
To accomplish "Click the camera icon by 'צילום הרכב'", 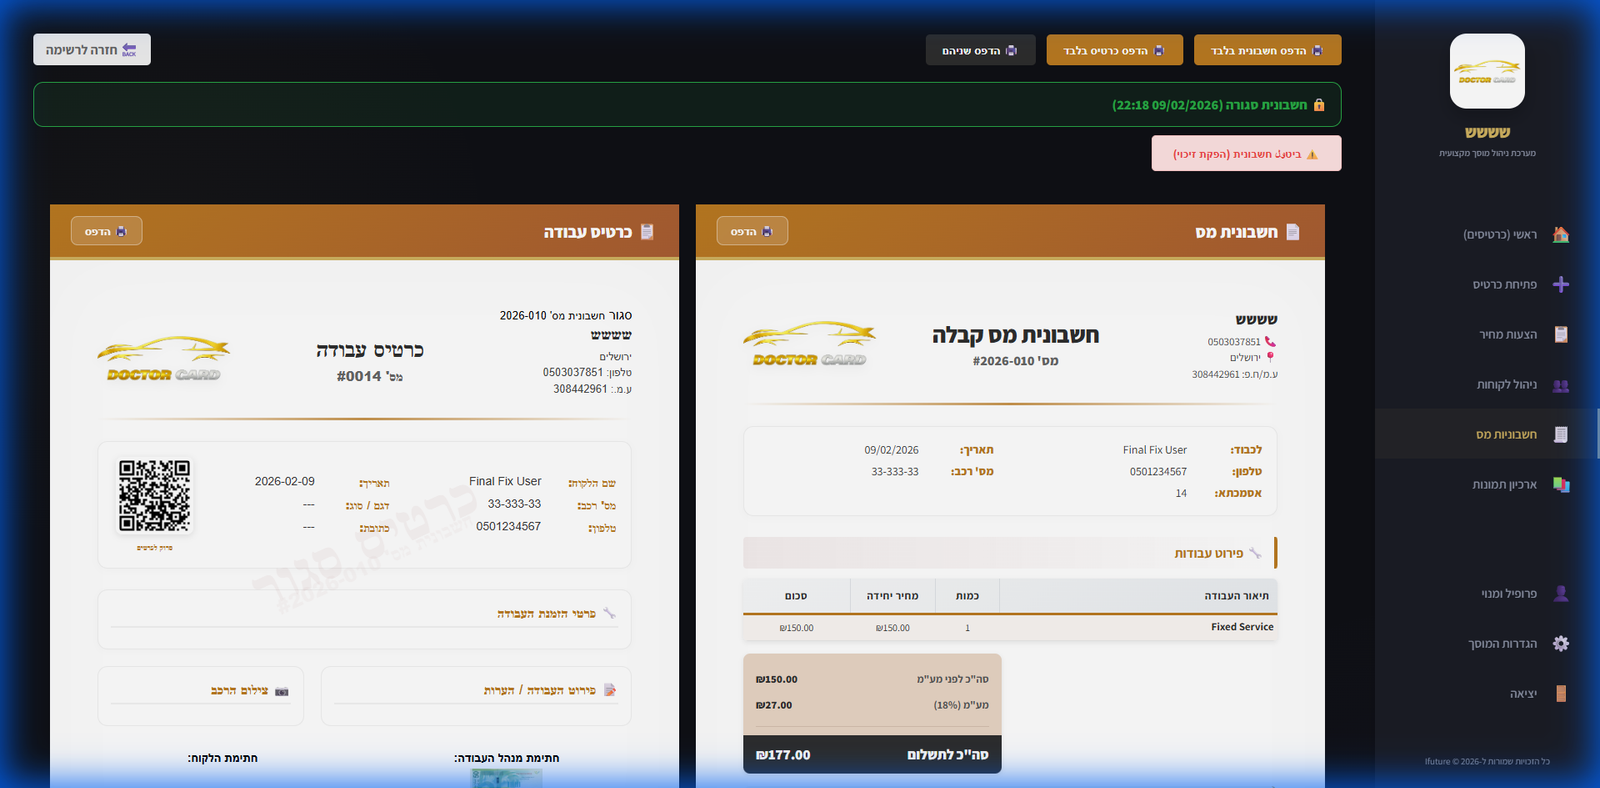I will click(x=282, y=691).
